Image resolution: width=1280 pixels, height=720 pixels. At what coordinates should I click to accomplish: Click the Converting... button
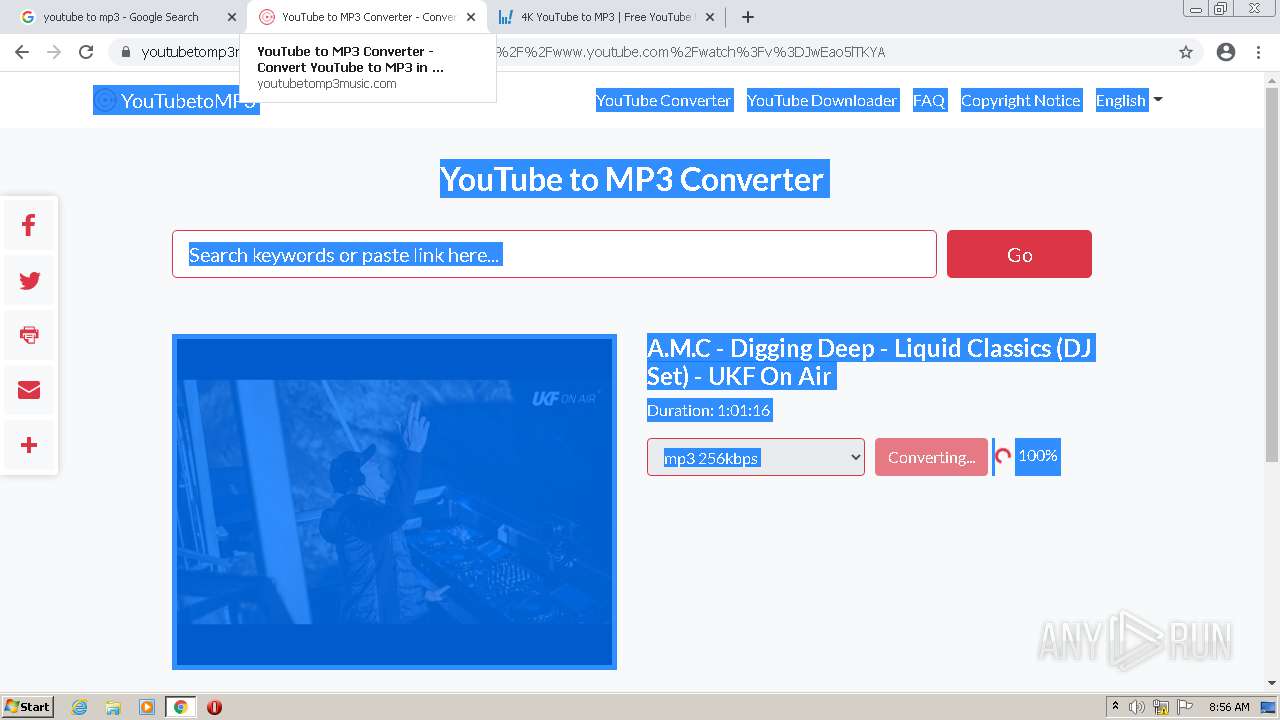[931, 457]
